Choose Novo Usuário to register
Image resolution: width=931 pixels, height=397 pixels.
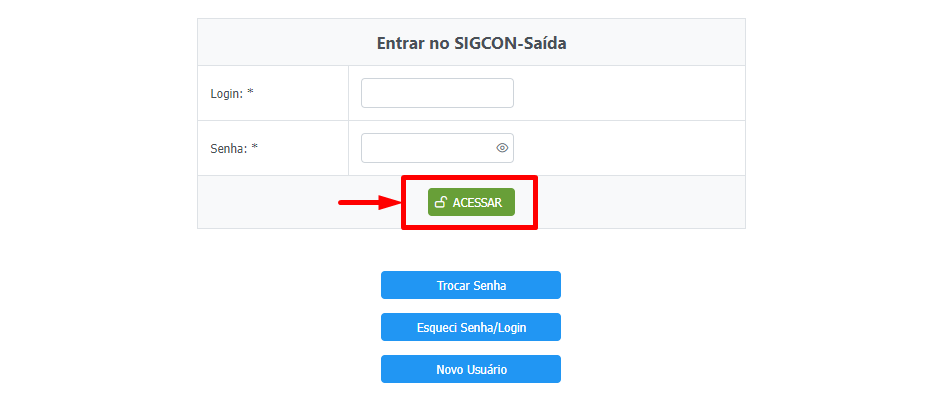[471, 369]
